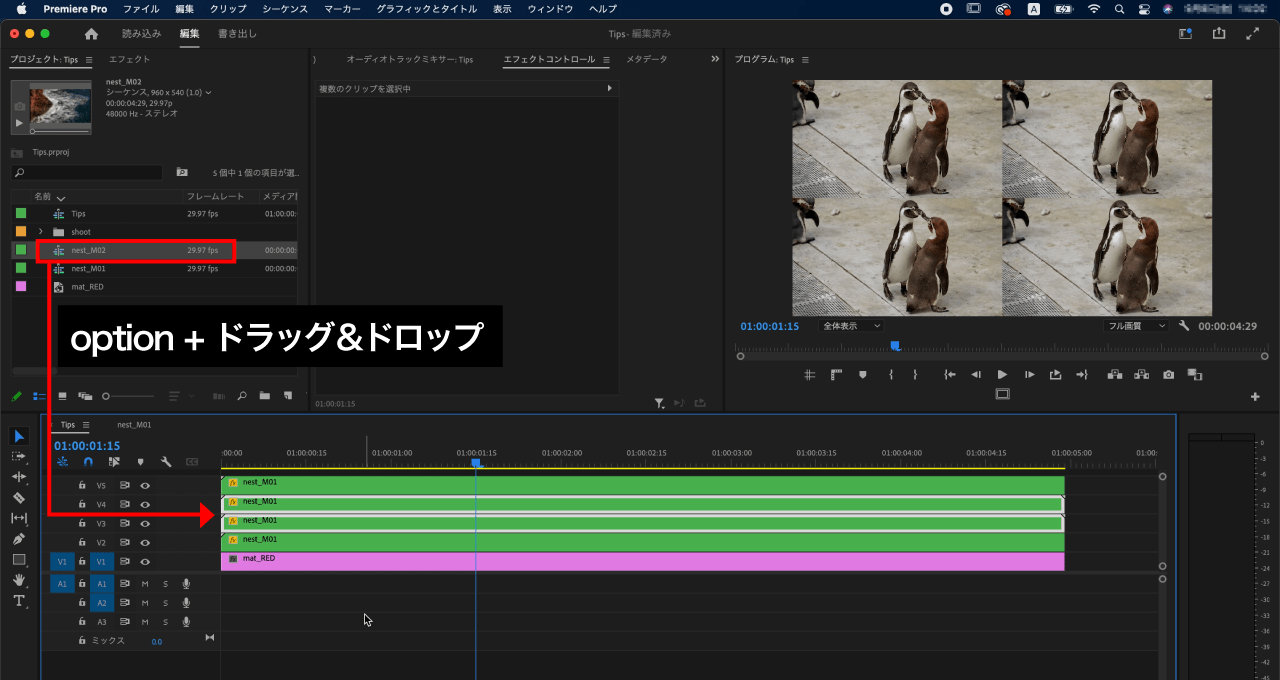
Task: Open the フル画質 playback resolution dropdown
Action: [x=1136, y=326]
